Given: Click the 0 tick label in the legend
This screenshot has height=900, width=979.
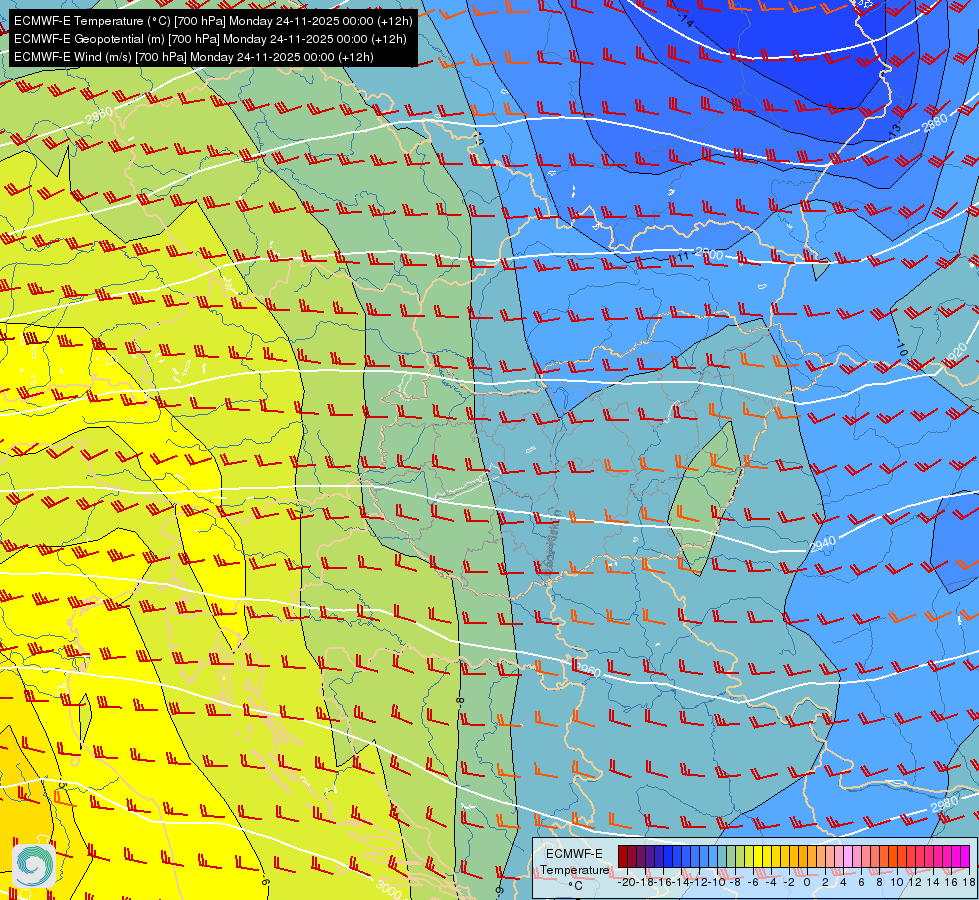Looking at the screenshot, I should (x=807, y=883).
